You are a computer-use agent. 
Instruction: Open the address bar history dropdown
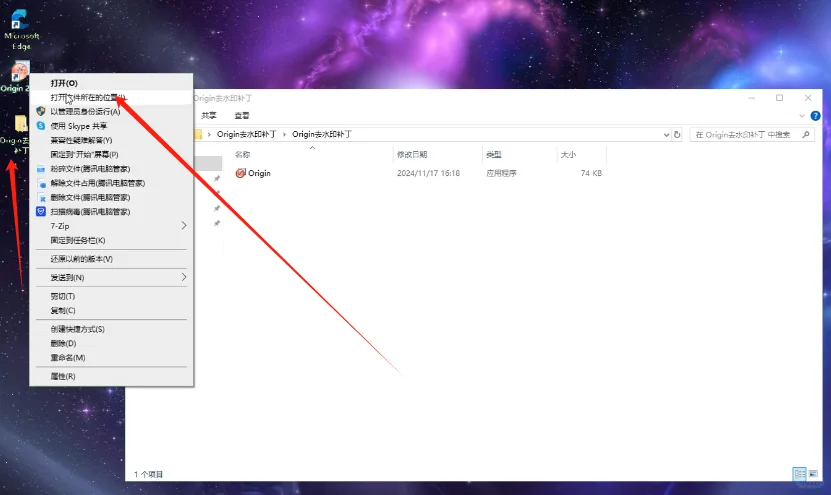666,135
